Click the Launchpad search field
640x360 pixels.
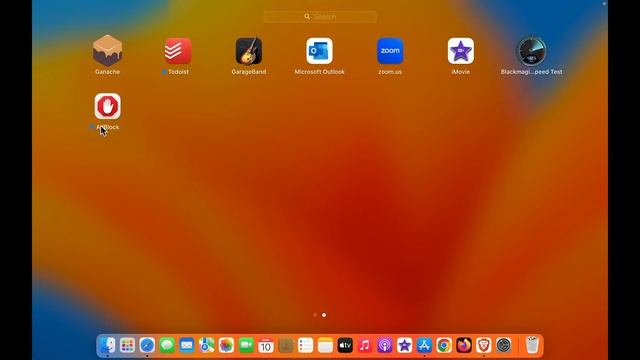point(320,17)
